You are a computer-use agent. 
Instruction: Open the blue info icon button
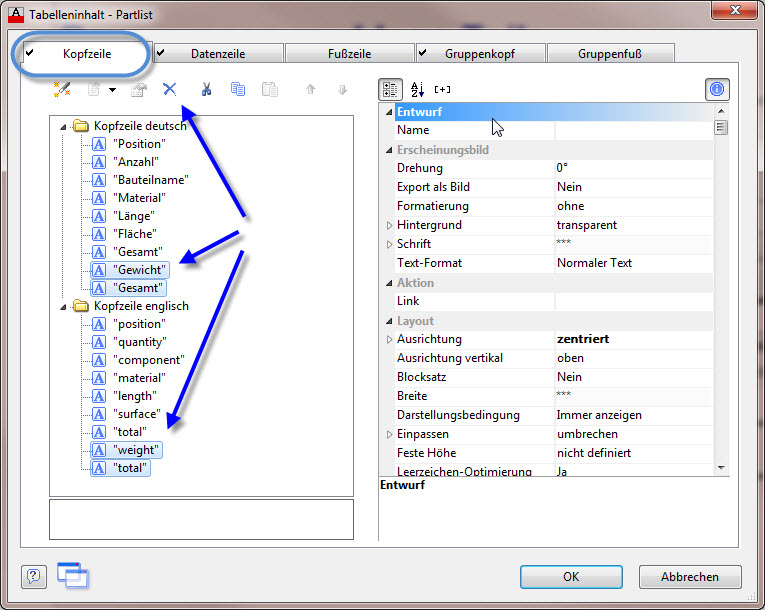click(717, 89)
